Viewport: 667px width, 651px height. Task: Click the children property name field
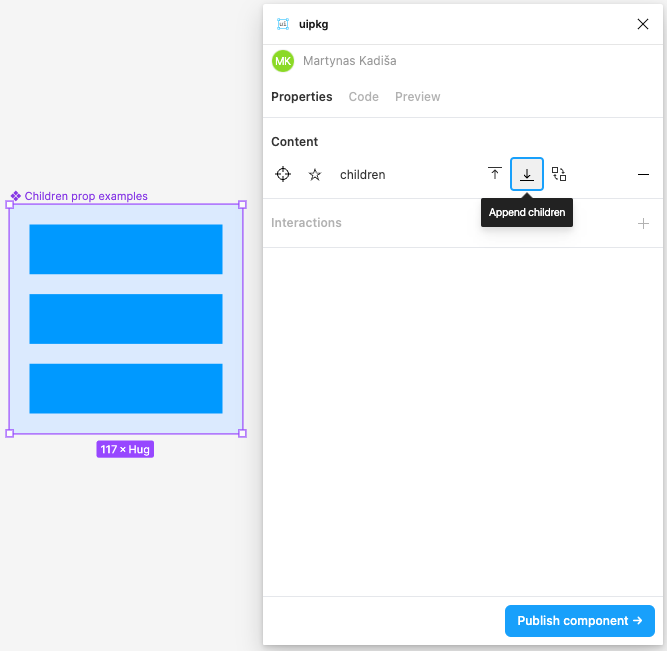pos(363,174)
